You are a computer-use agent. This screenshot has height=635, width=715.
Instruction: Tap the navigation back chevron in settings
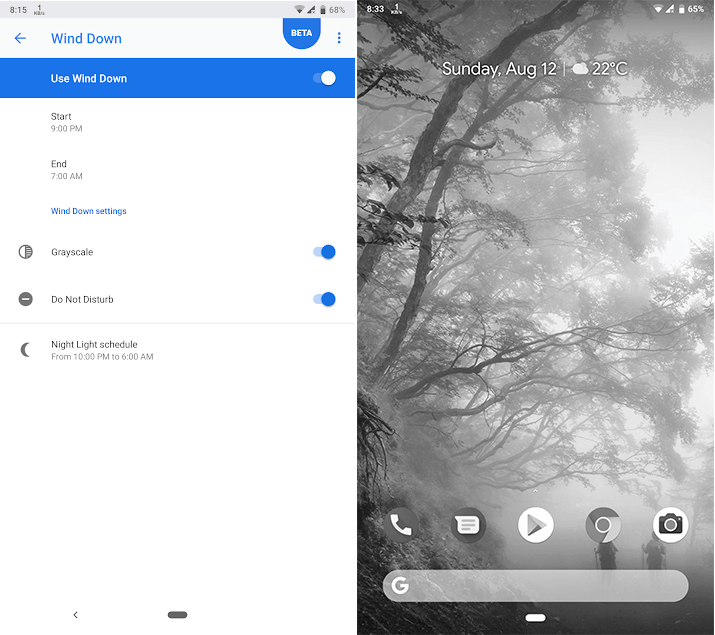point(76,615)
